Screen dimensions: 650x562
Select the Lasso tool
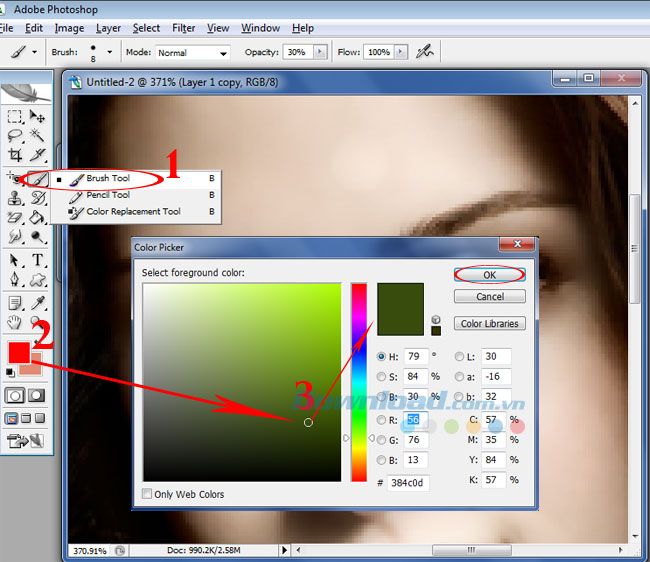tap(15, 136)
